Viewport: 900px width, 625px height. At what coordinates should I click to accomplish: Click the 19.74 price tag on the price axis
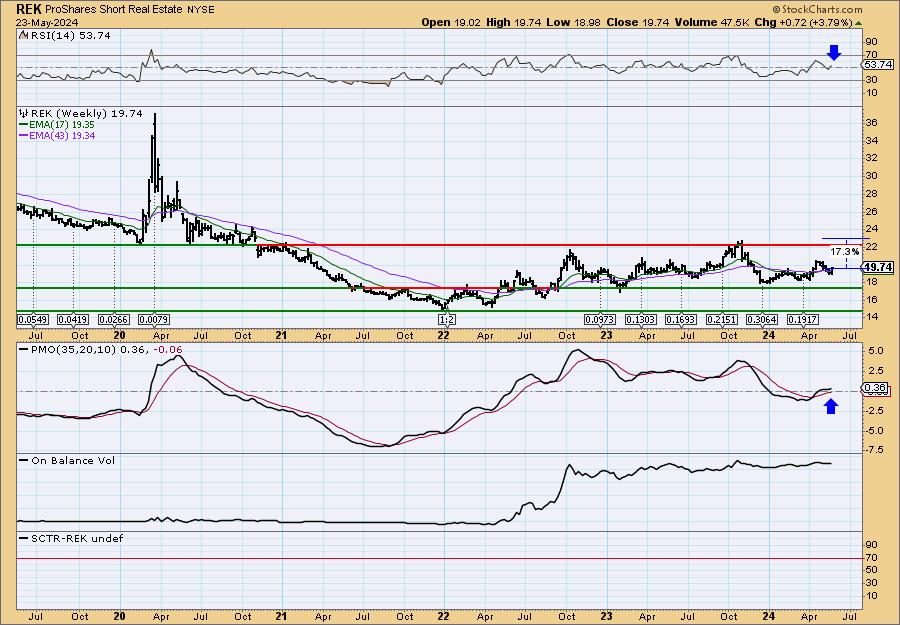click(x=878, y=267)
